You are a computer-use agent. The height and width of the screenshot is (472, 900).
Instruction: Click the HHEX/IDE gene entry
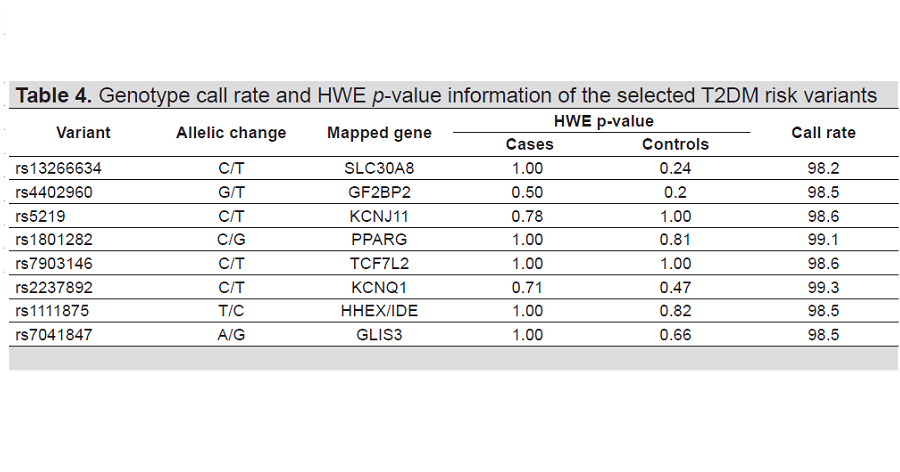click(379, 312)
